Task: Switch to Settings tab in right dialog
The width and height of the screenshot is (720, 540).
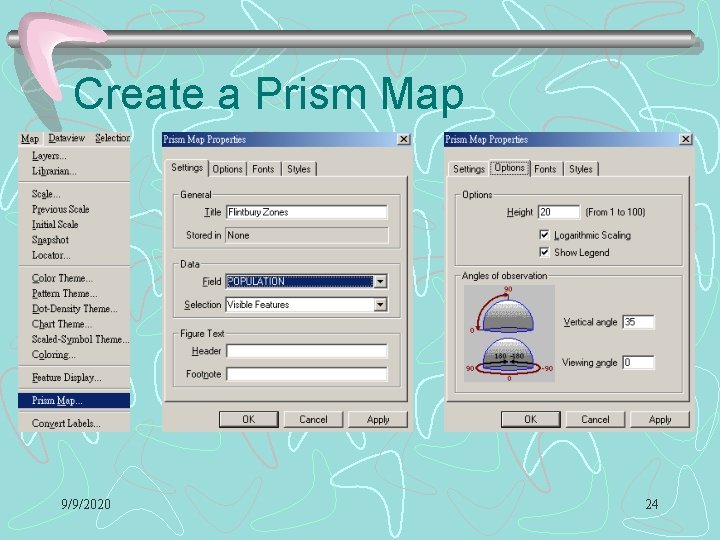Action: click(x=469, y=169)
